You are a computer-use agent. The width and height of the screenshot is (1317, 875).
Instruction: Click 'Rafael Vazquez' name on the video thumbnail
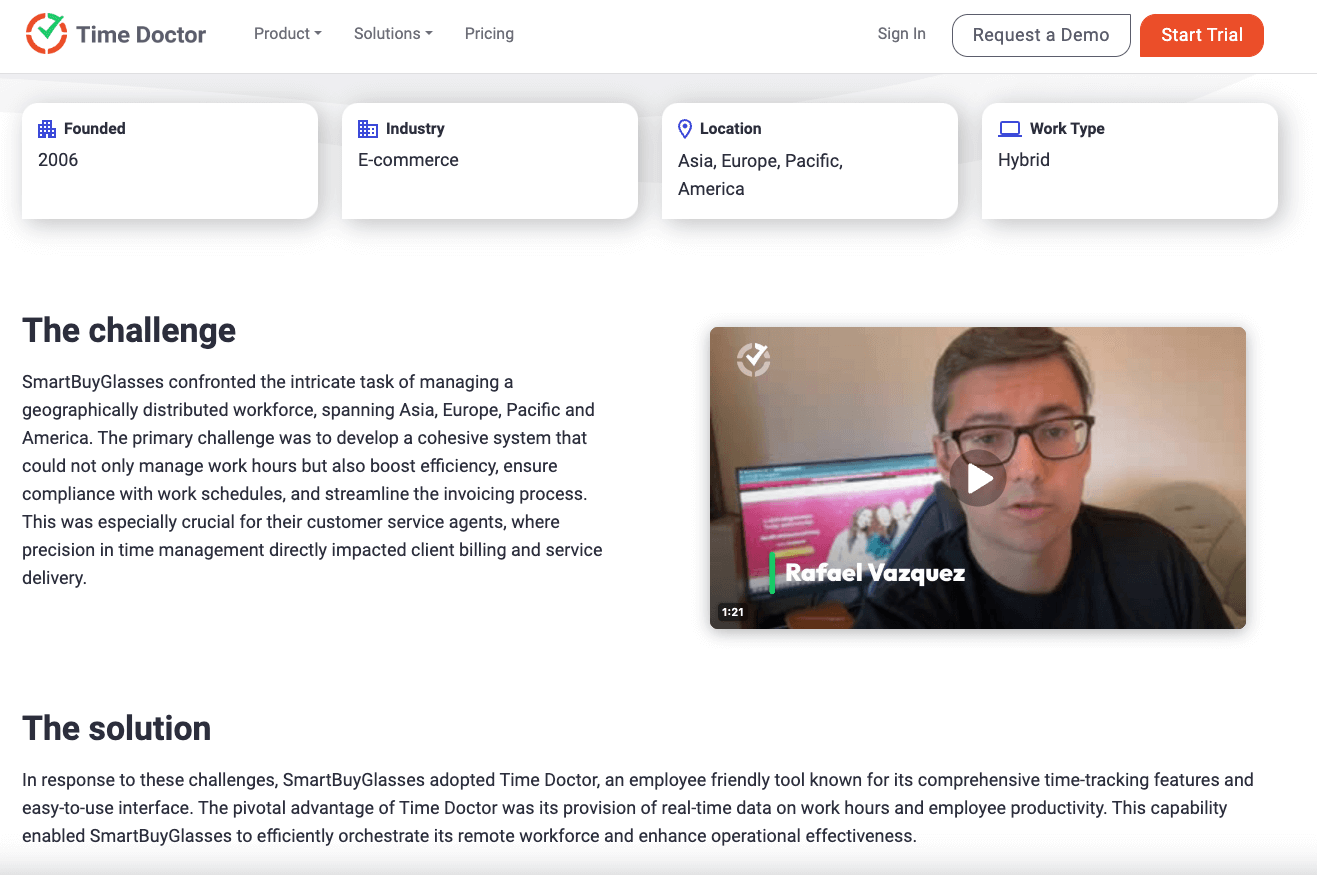pyautogui.click(x=878, y=572)
